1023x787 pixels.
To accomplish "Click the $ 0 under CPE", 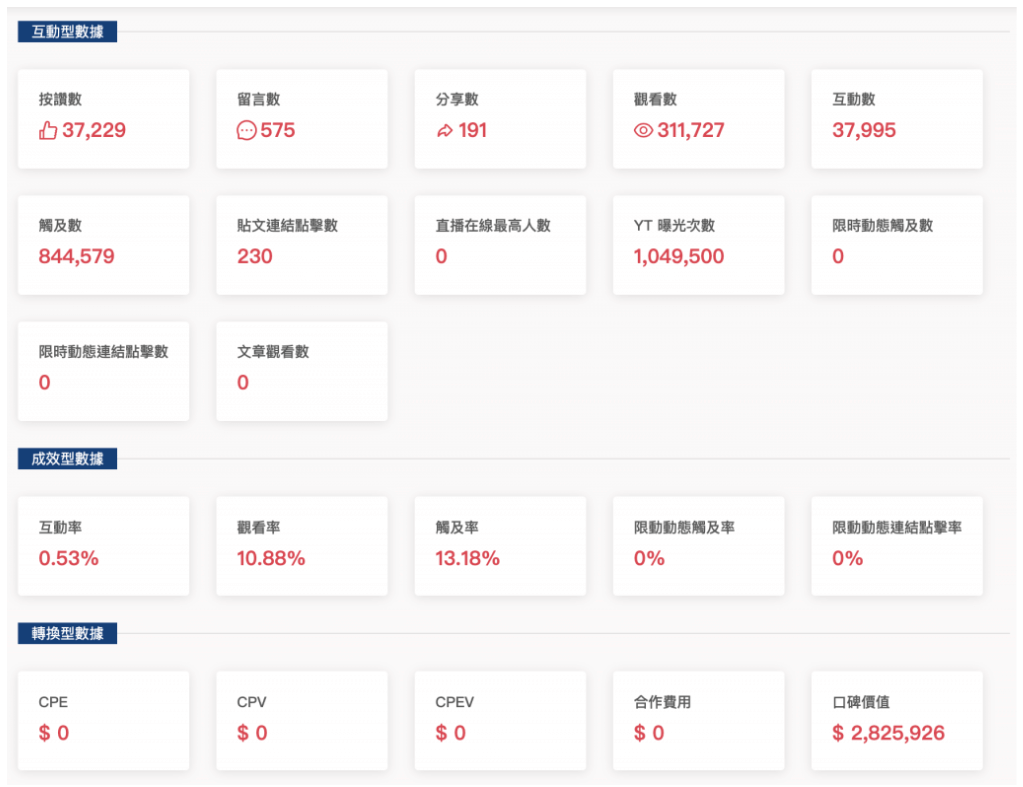I will (53, 733).
